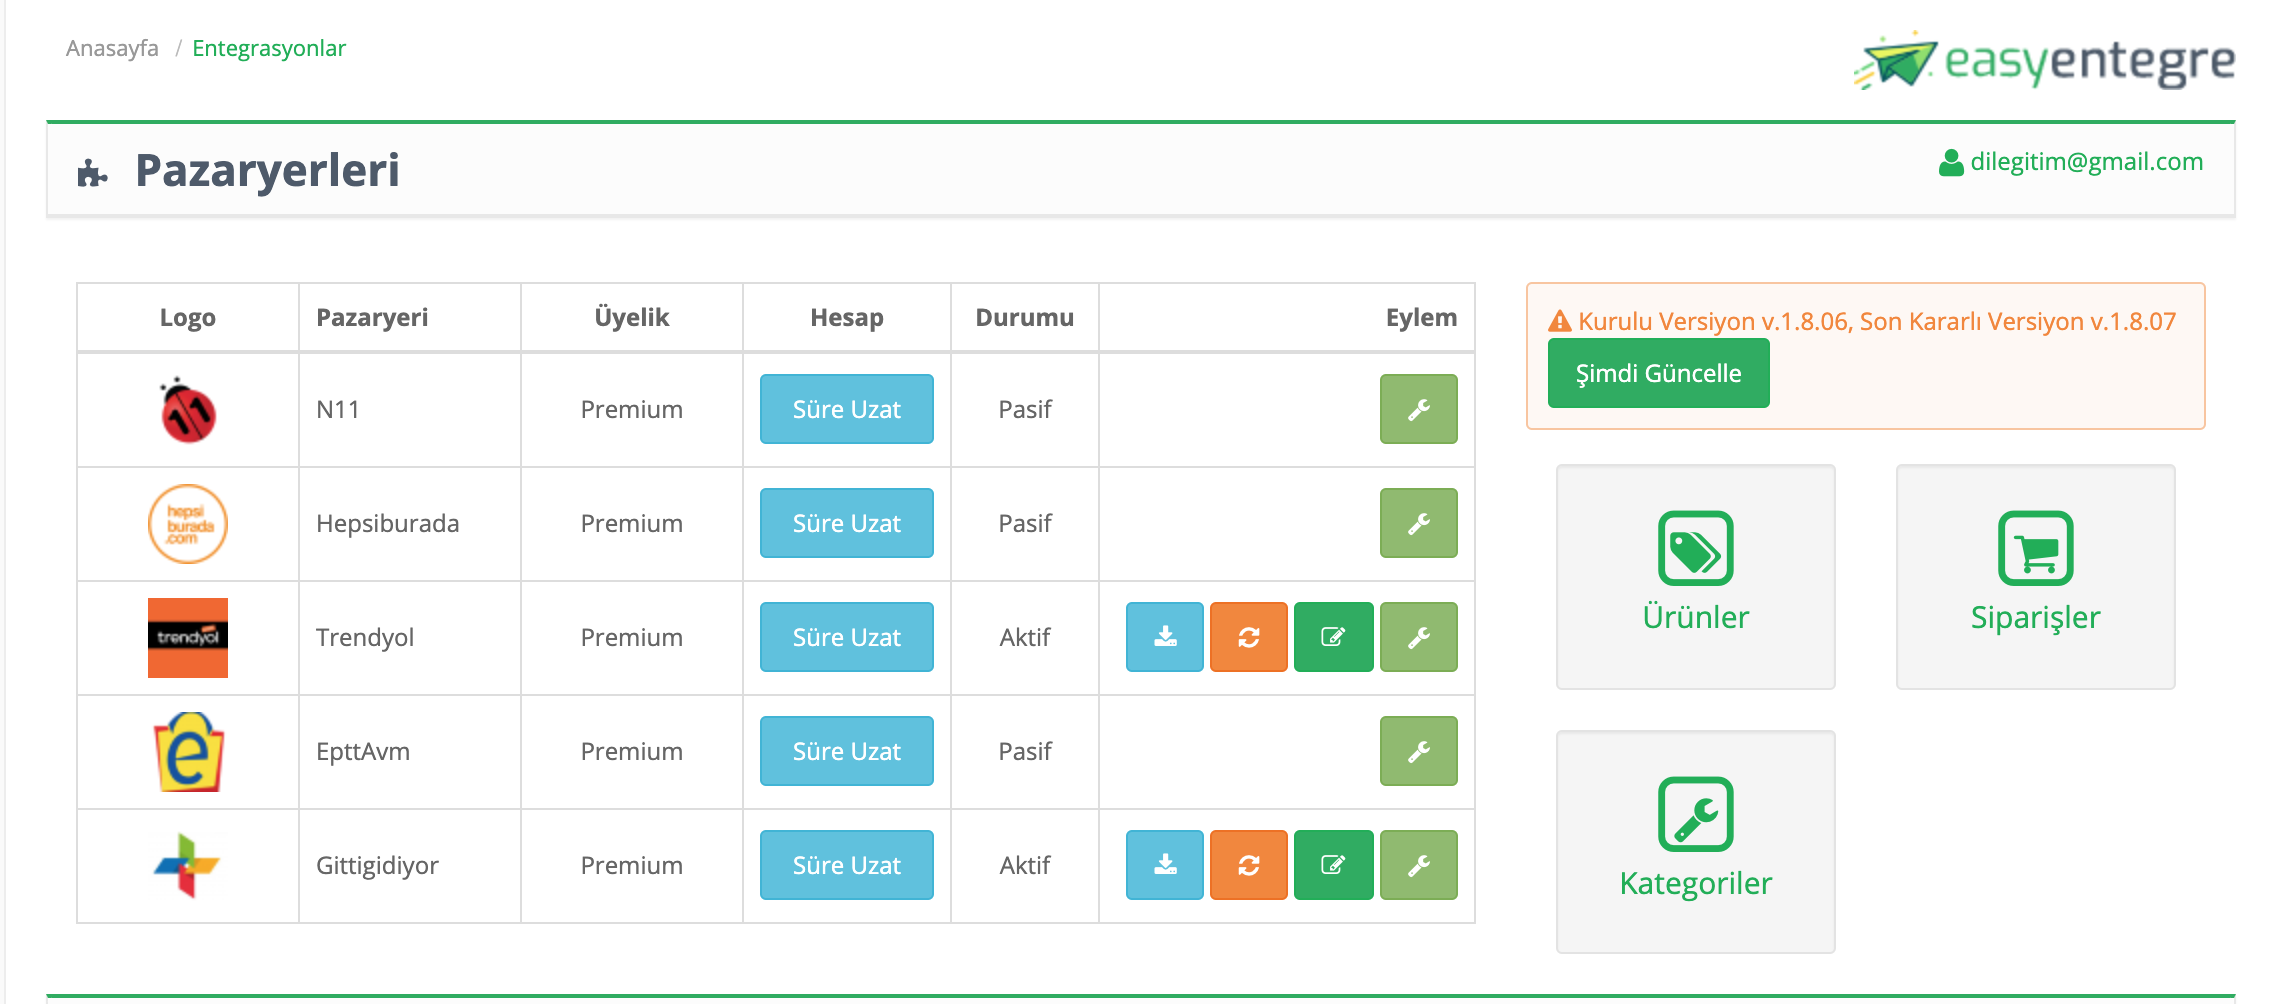Click the Hepsiburada logo
Screen dimensions: 2276x1004
(188, 524)
